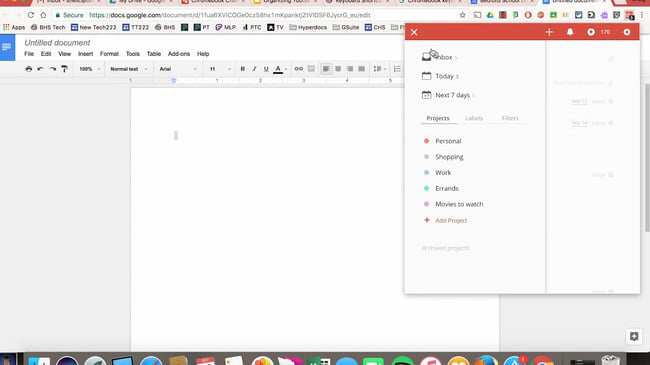Click the Untitled document title field
Screen dimensions: 650x365
point(57,43)
